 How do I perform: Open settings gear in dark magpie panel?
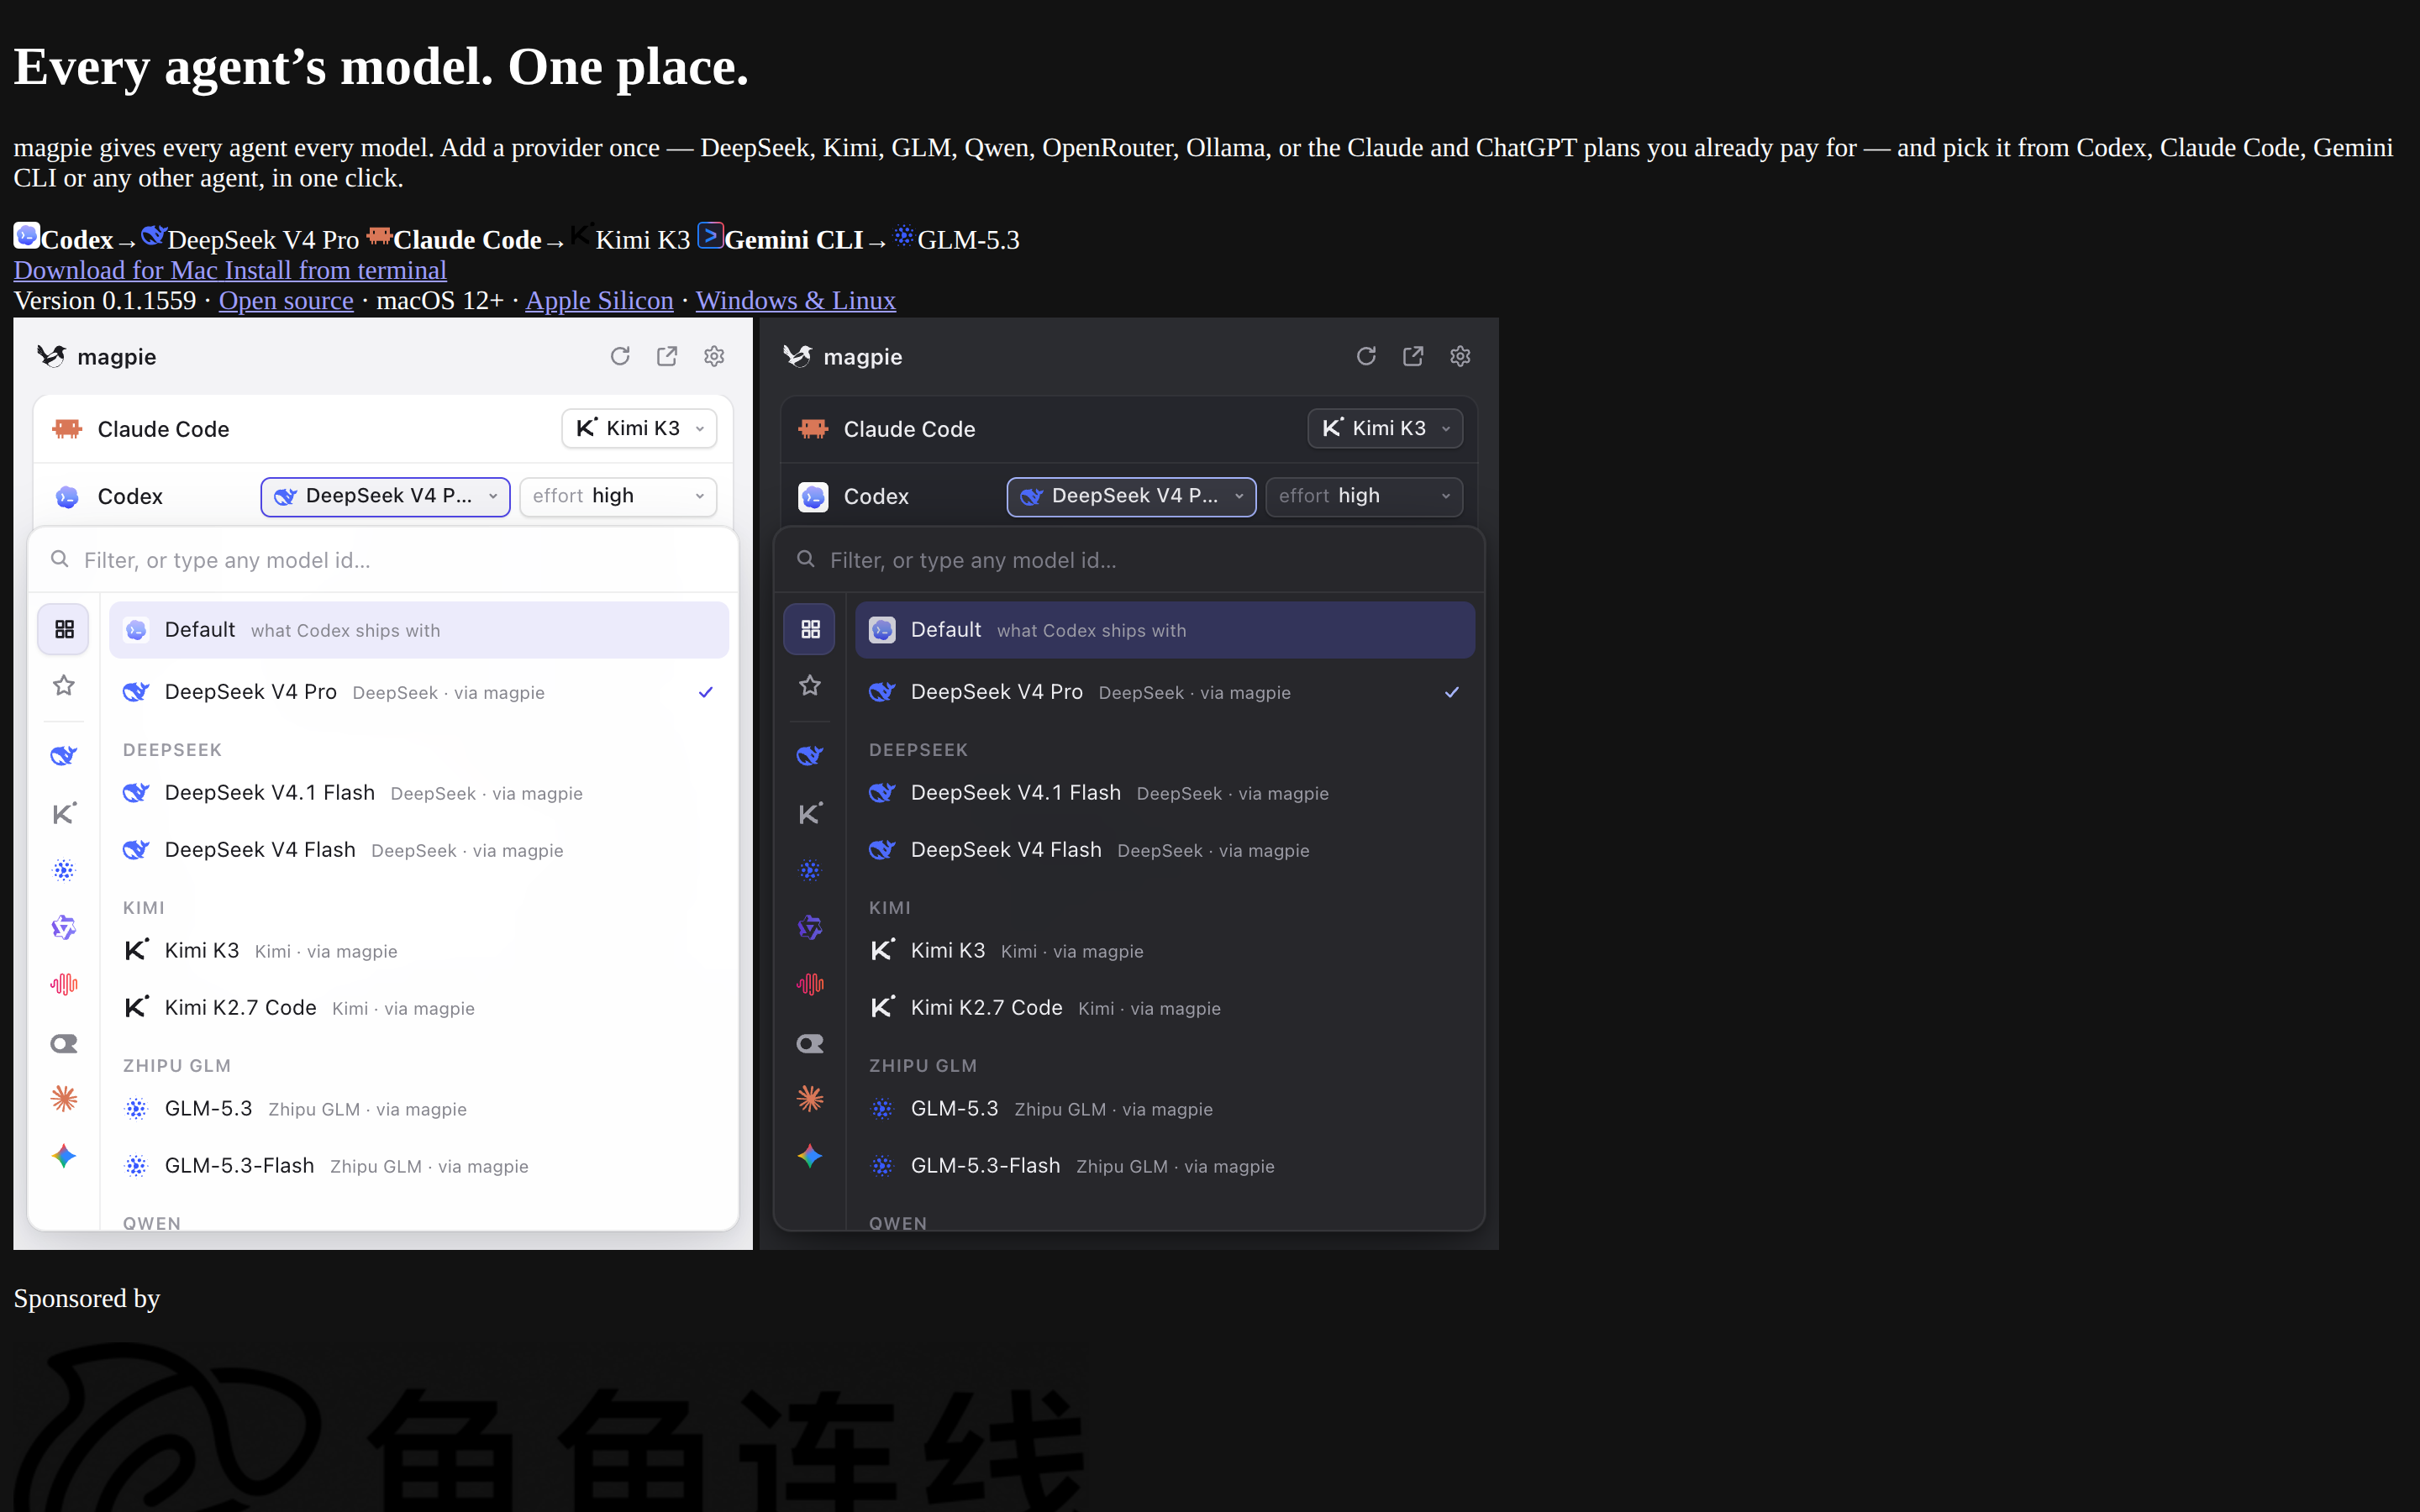[x=1460, y=357]
